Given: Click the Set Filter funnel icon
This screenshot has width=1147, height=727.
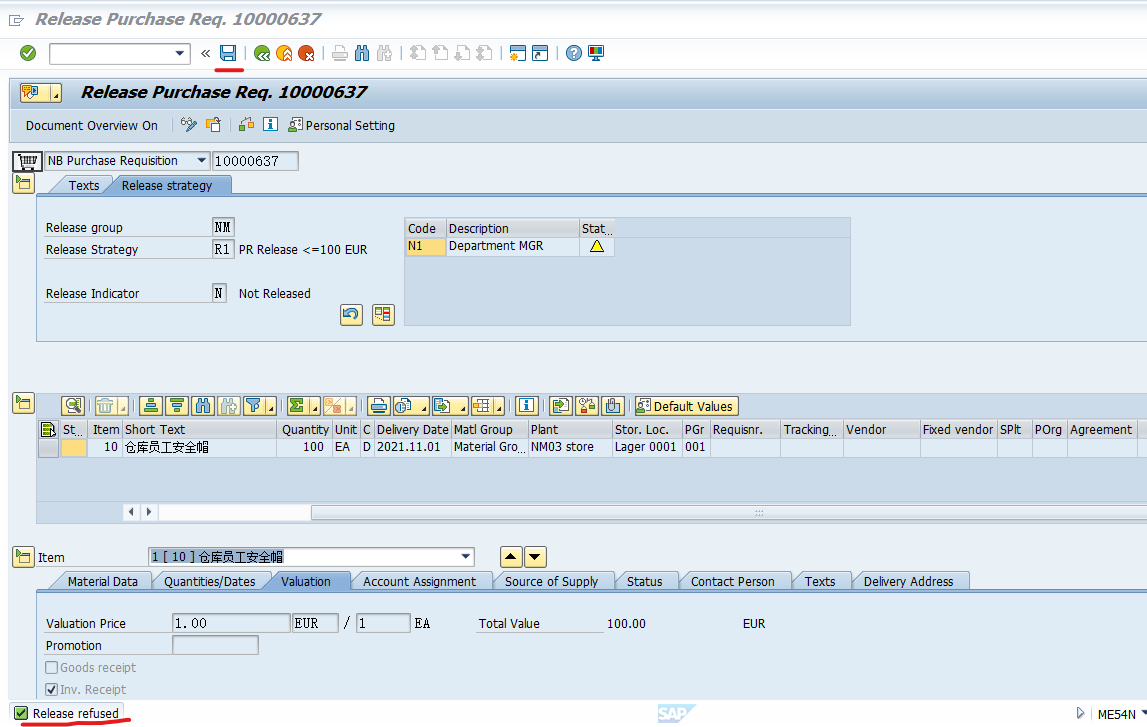Looking at the screenshot, I should click(253, 406).
